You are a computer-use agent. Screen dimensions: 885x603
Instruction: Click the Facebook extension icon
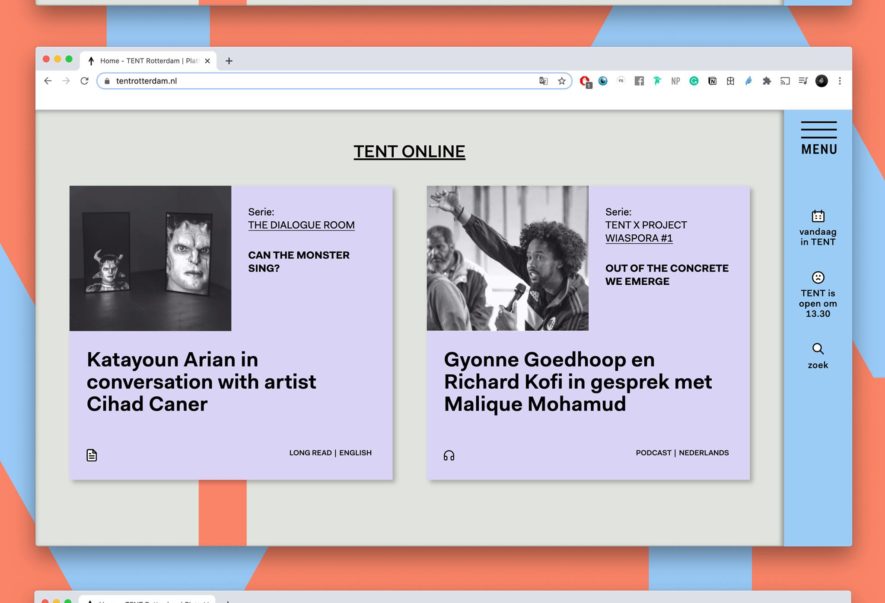[639, 81]
